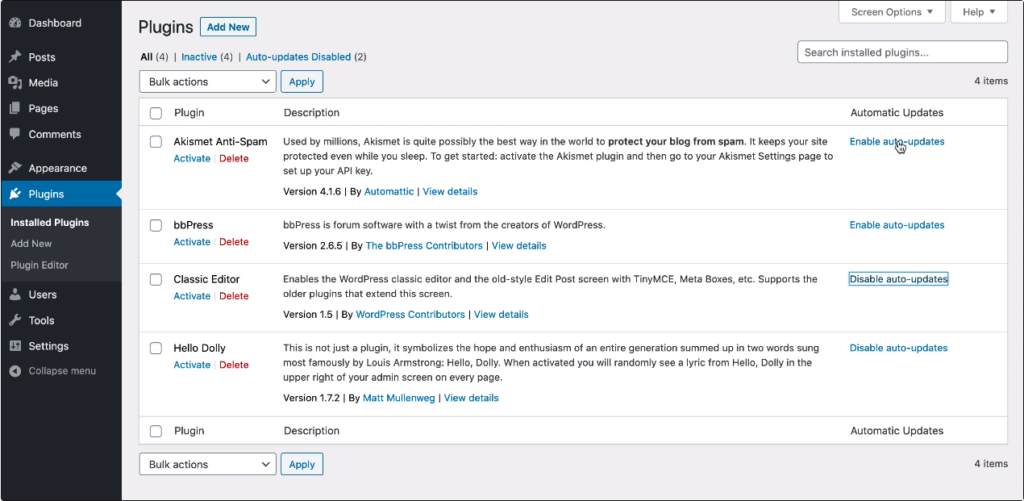
Task: Open the Comments menu item
Action: pos(55,134)
